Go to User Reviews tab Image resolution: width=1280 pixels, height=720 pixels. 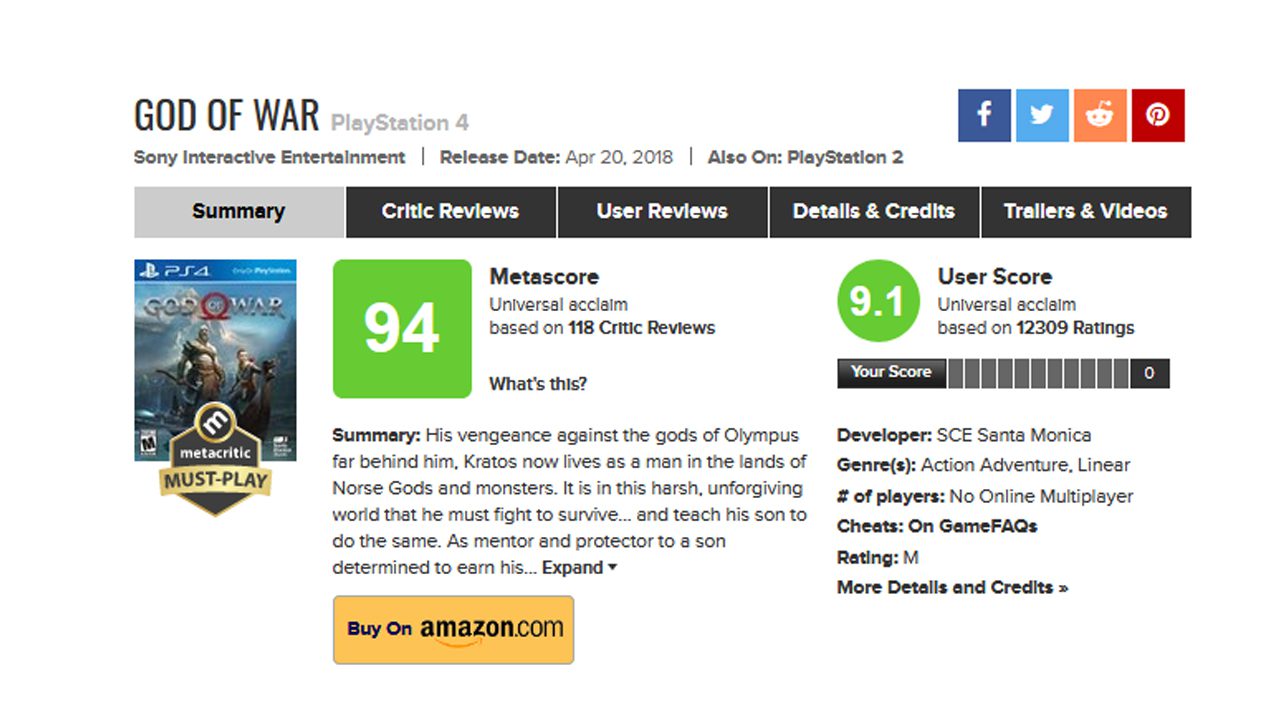coord(662,211)
